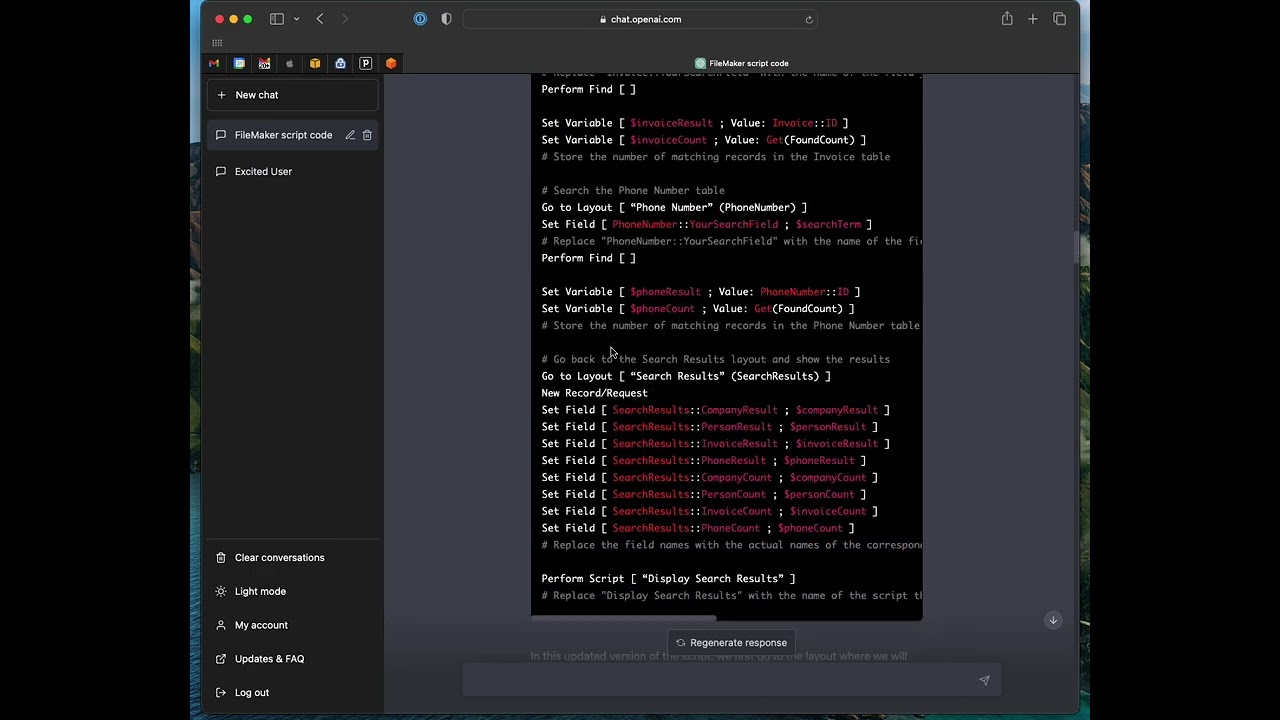1280x720 pixels.
Task: Click the Set Variable $phoneCount line
Action: pos(698,309)
